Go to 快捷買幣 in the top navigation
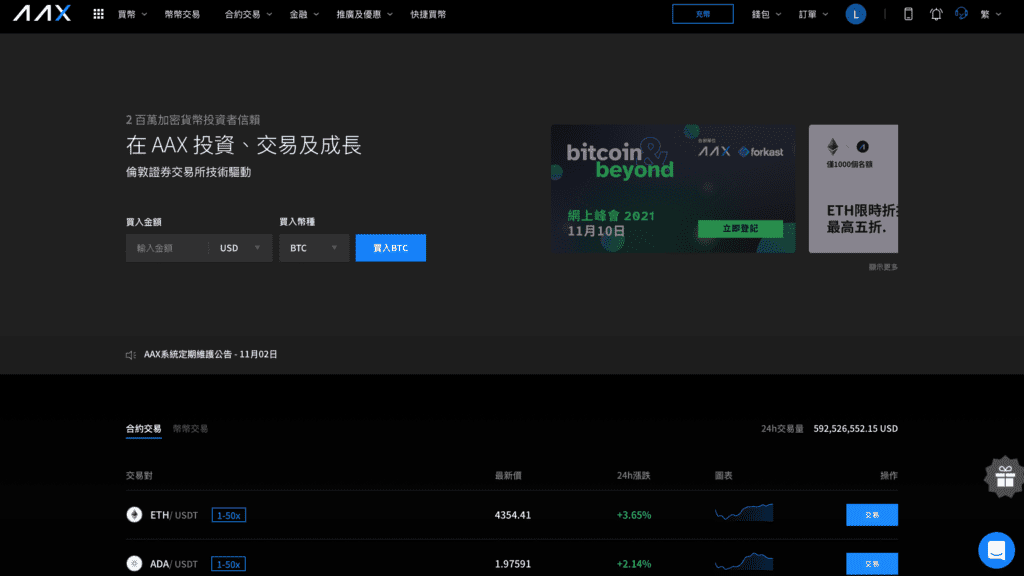 428,14
